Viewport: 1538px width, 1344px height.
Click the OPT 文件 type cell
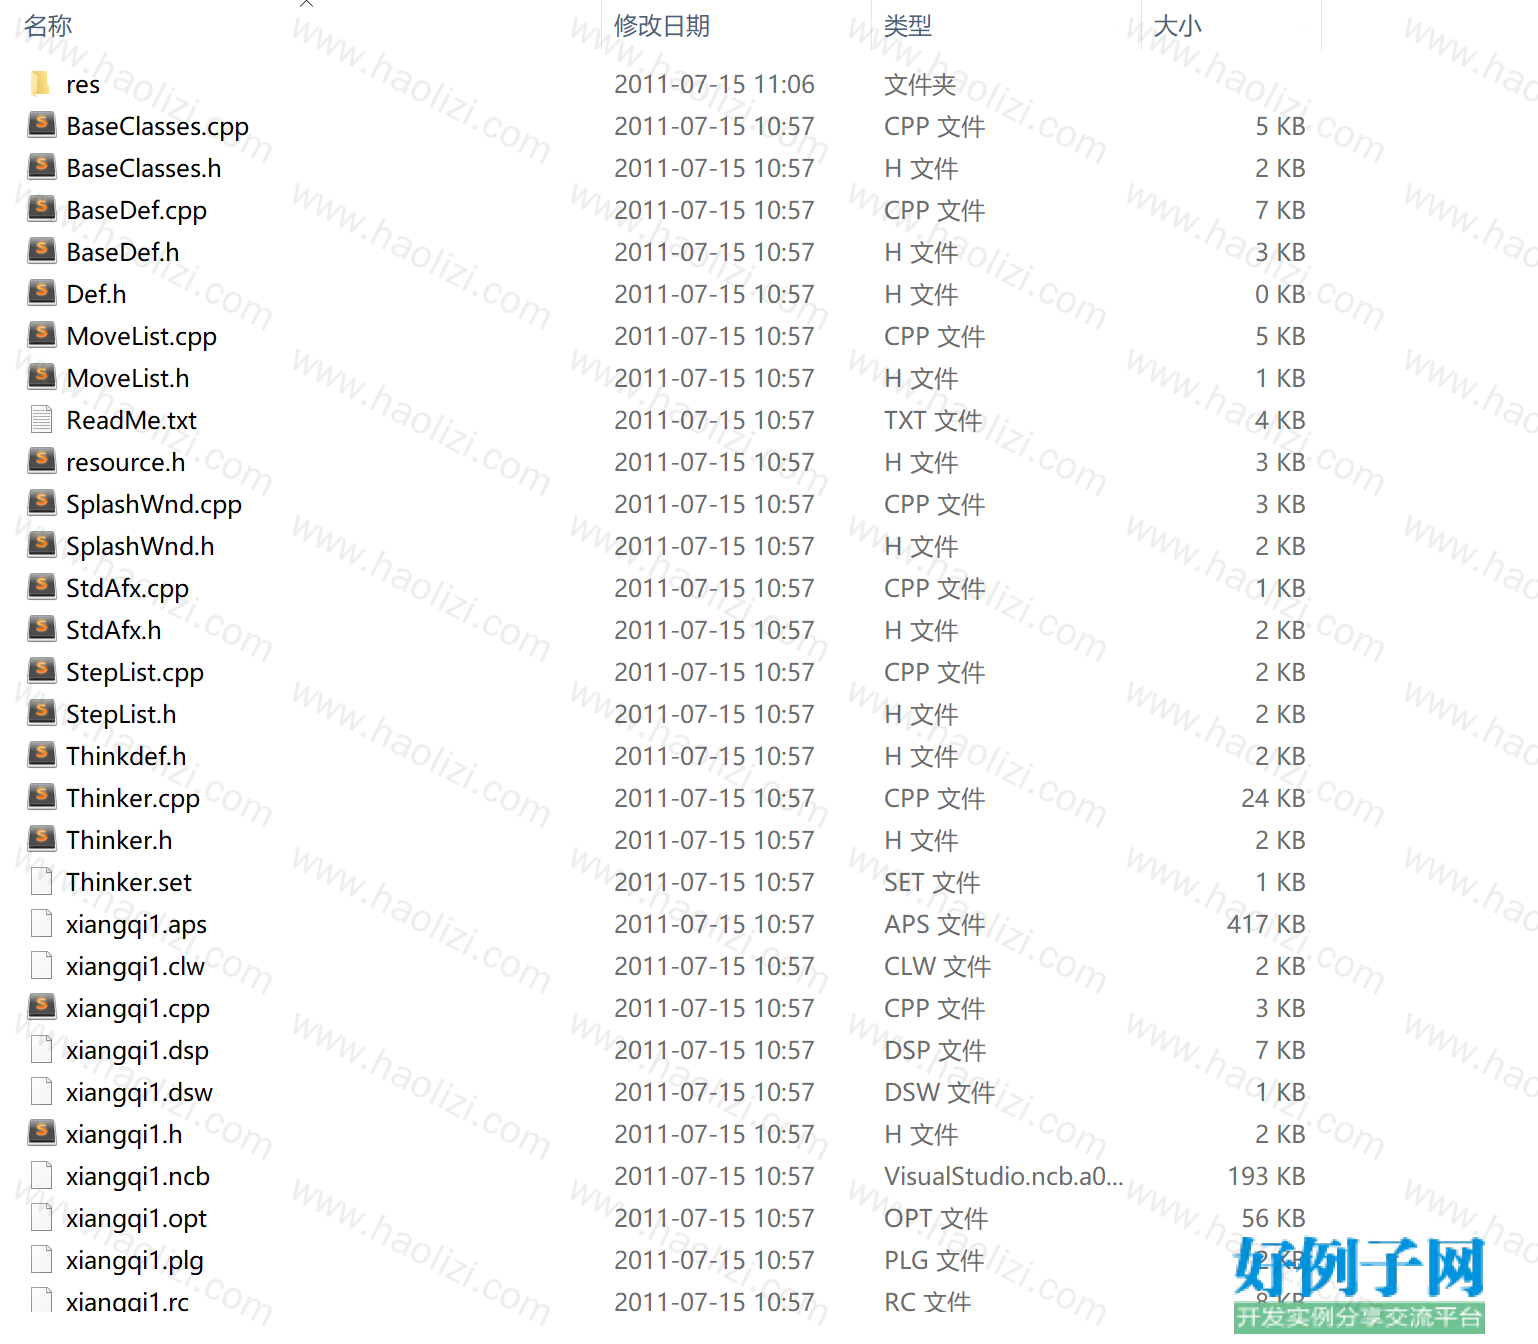click(x=936, y=1219)
